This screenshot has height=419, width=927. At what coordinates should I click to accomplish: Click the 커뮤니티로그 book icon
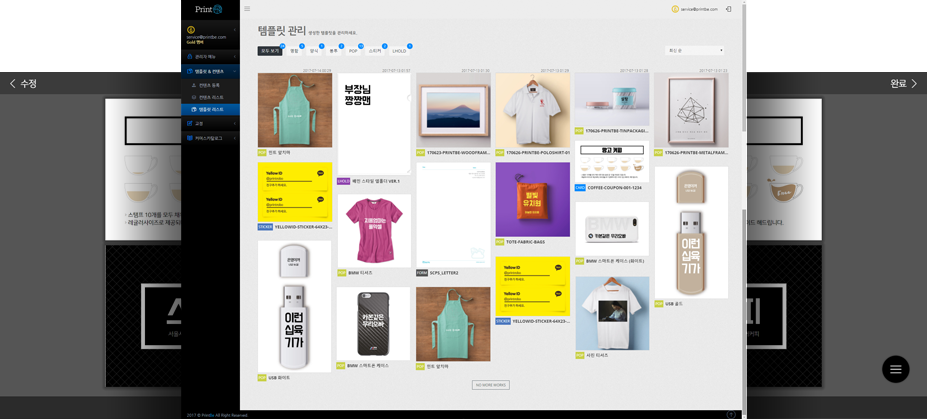(x=189, y=138)
